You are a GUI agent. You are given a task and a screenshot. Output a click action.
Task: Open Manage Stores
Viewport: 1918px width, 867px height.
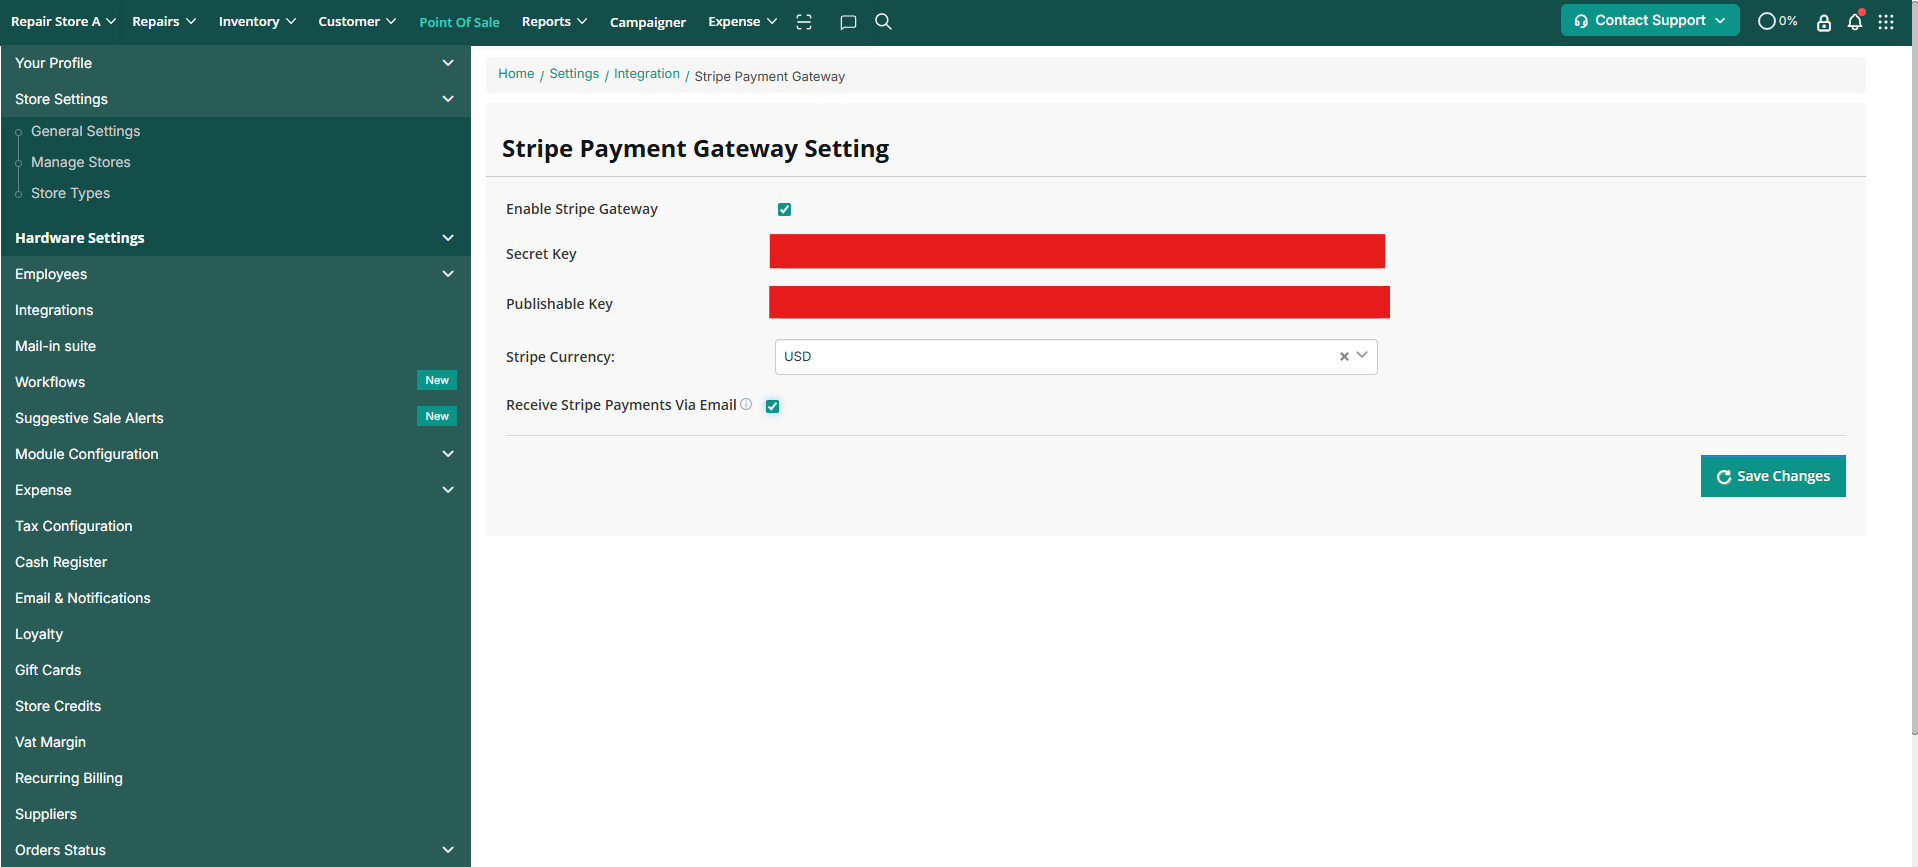coord(80,162)
